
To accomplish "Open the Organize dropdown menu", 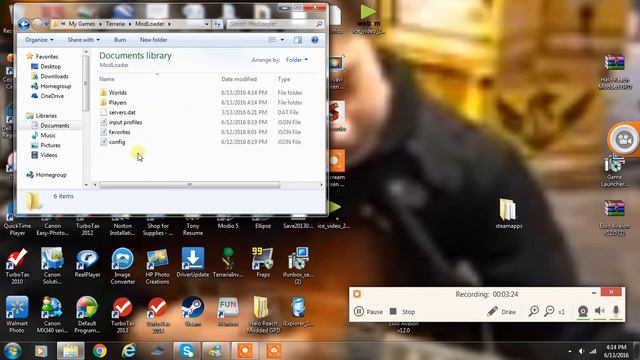I will (x=39, y=40).
